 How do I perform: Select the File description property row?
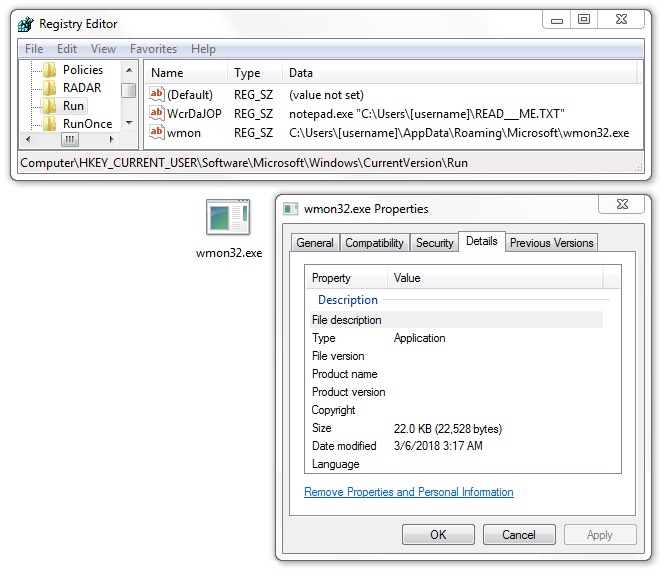coord(456,320)
